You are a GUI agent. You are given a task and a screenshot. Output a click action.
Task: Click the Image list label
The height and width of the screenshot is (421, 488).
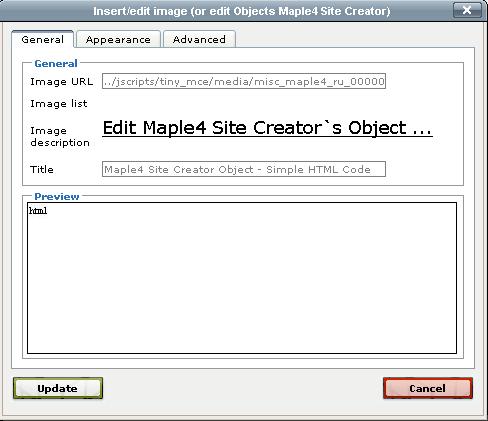pyautogui.click(x=59, y=103)
